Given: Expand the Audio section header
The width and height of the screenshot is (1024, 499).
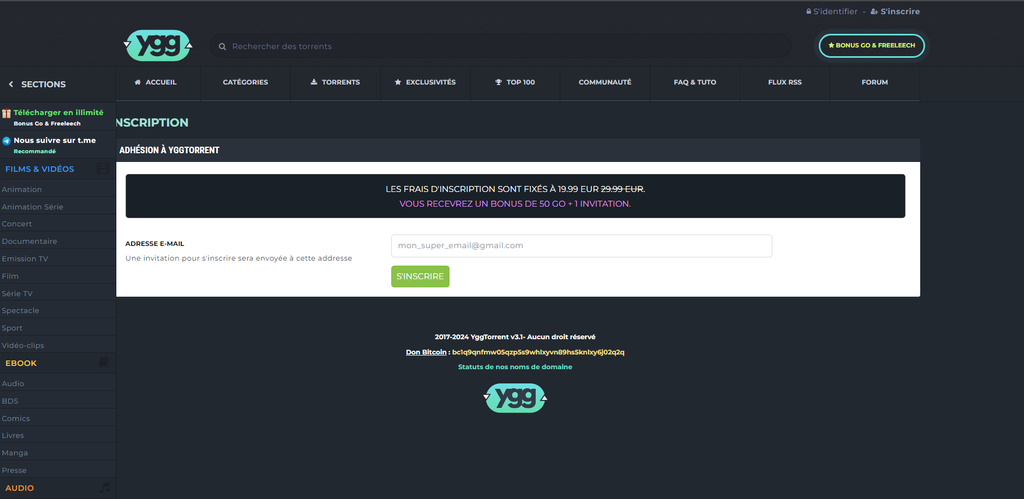Looking at the screenshot, I should click(x=57, y=488).
